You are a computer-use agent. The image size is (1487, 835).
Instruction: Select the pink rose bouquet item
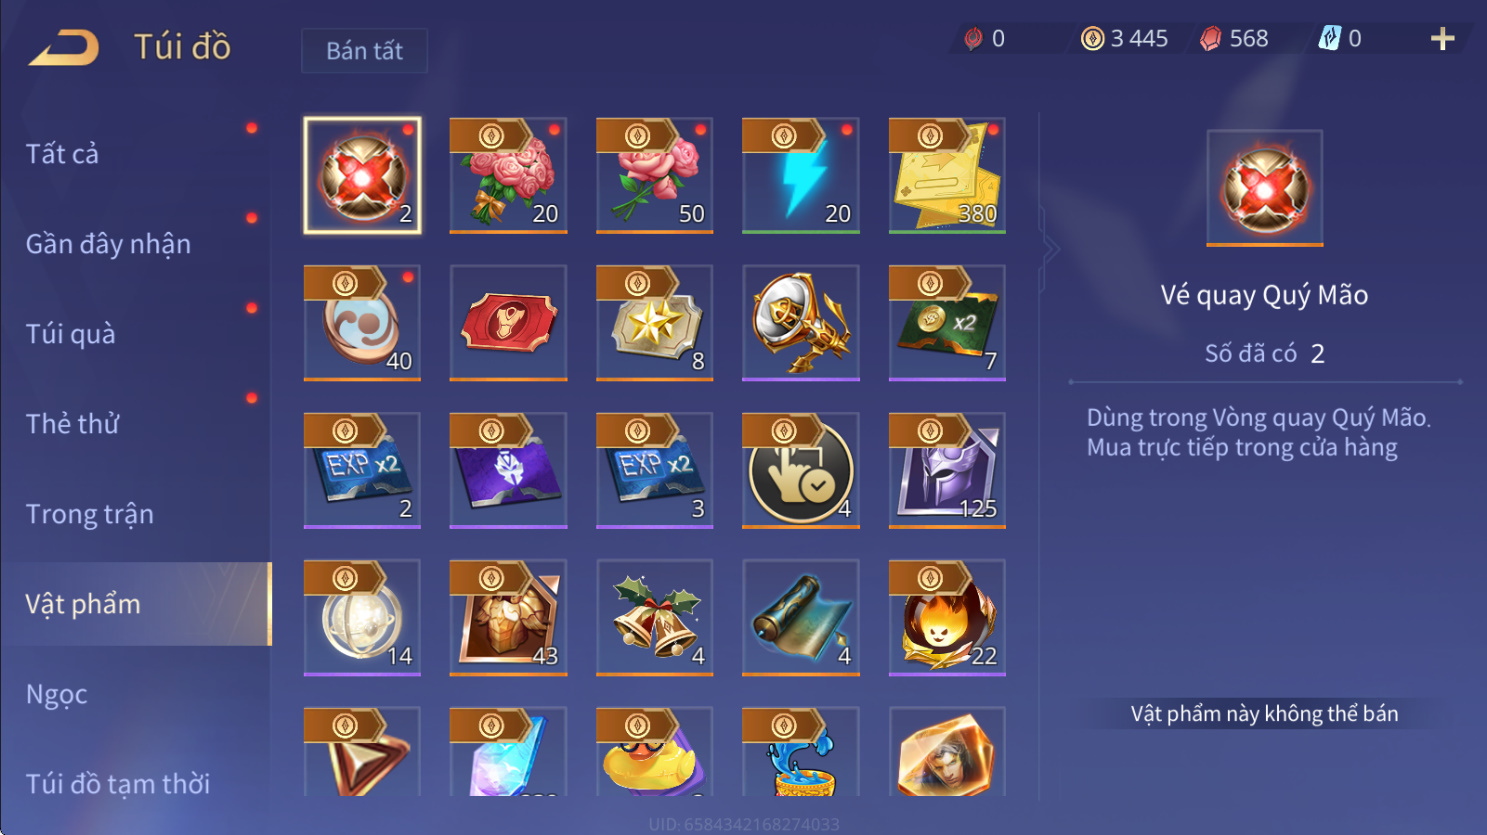(508, 176)
